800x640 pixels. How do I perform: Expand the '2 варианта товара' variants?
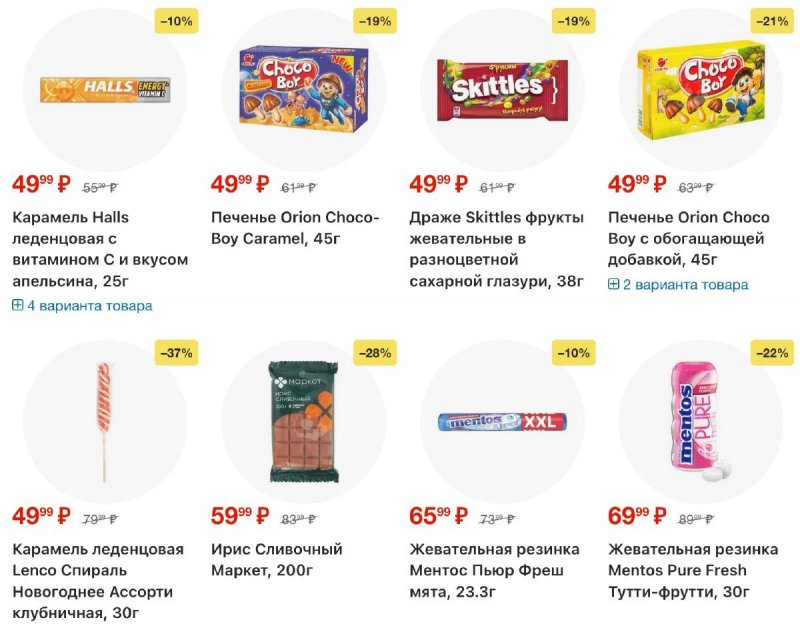click(685, 285)
